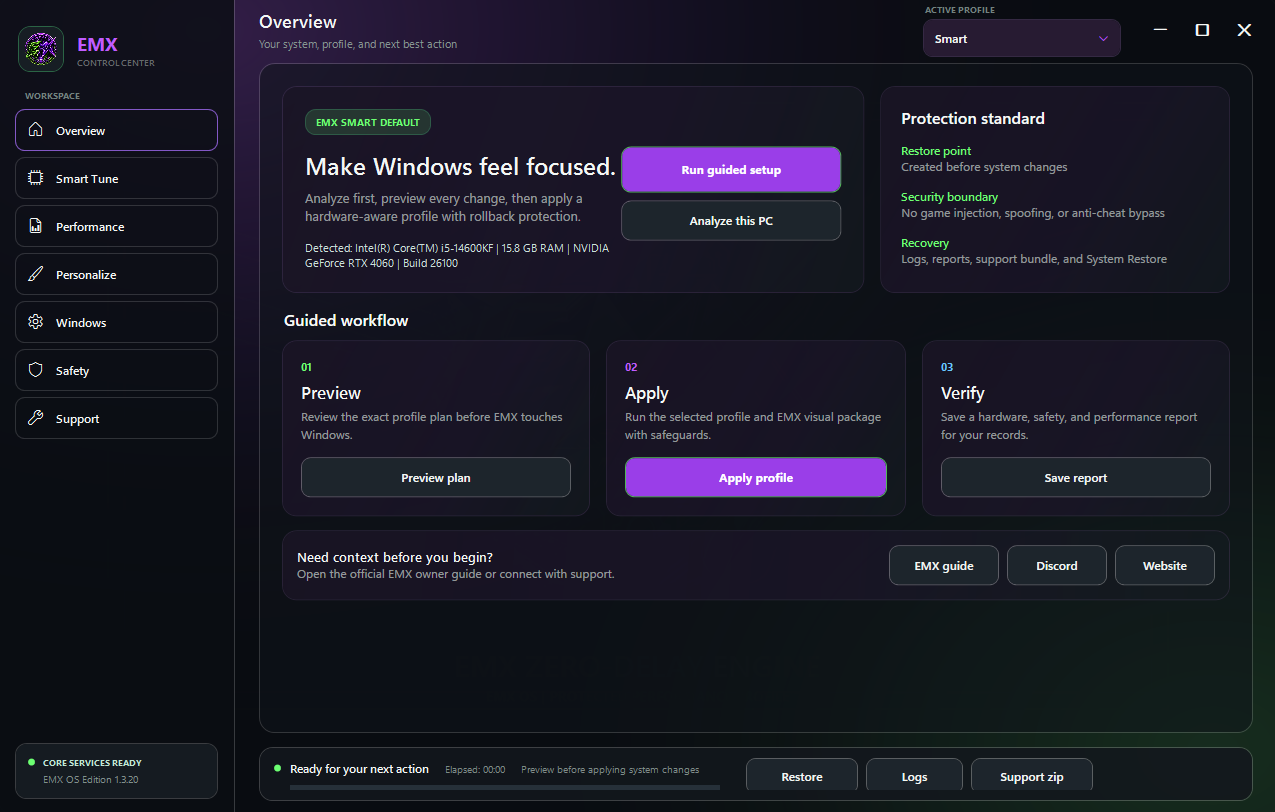Viewport: 1275px width, 812px height.
Task: Click the green core services status dot
Action: click(31, 762)
